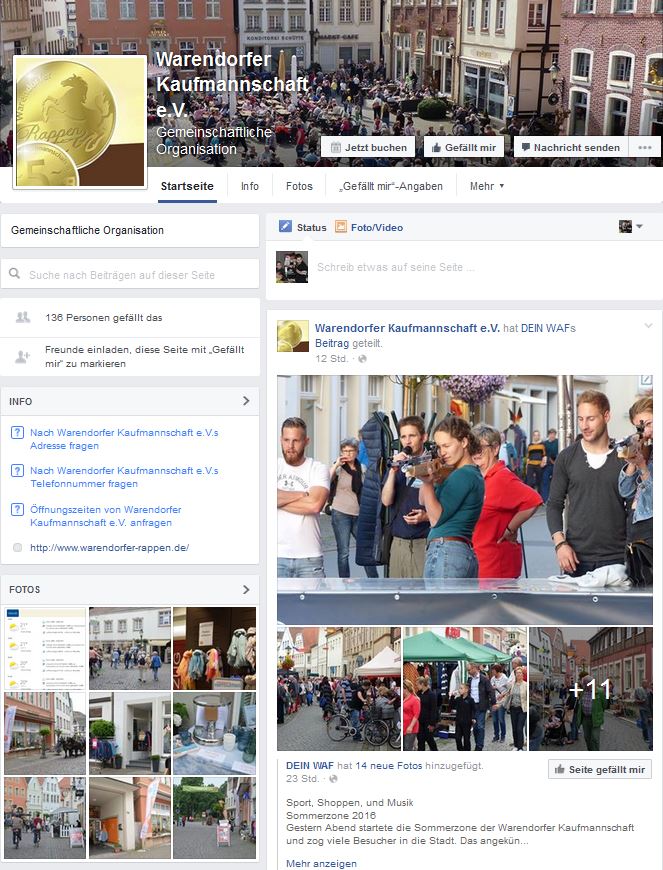Open DEIN WAFs link in post header
This screenshot has width=663, height=870.
point(548,328)
